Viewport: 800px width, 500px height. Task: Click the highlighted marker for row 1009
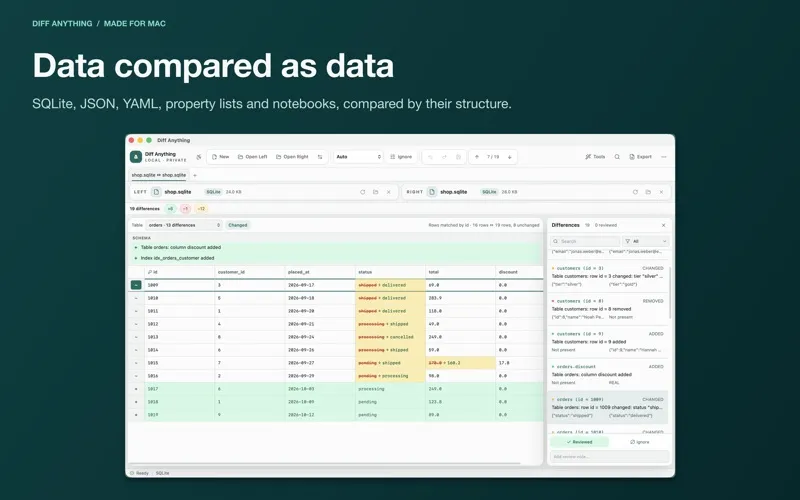136,285
